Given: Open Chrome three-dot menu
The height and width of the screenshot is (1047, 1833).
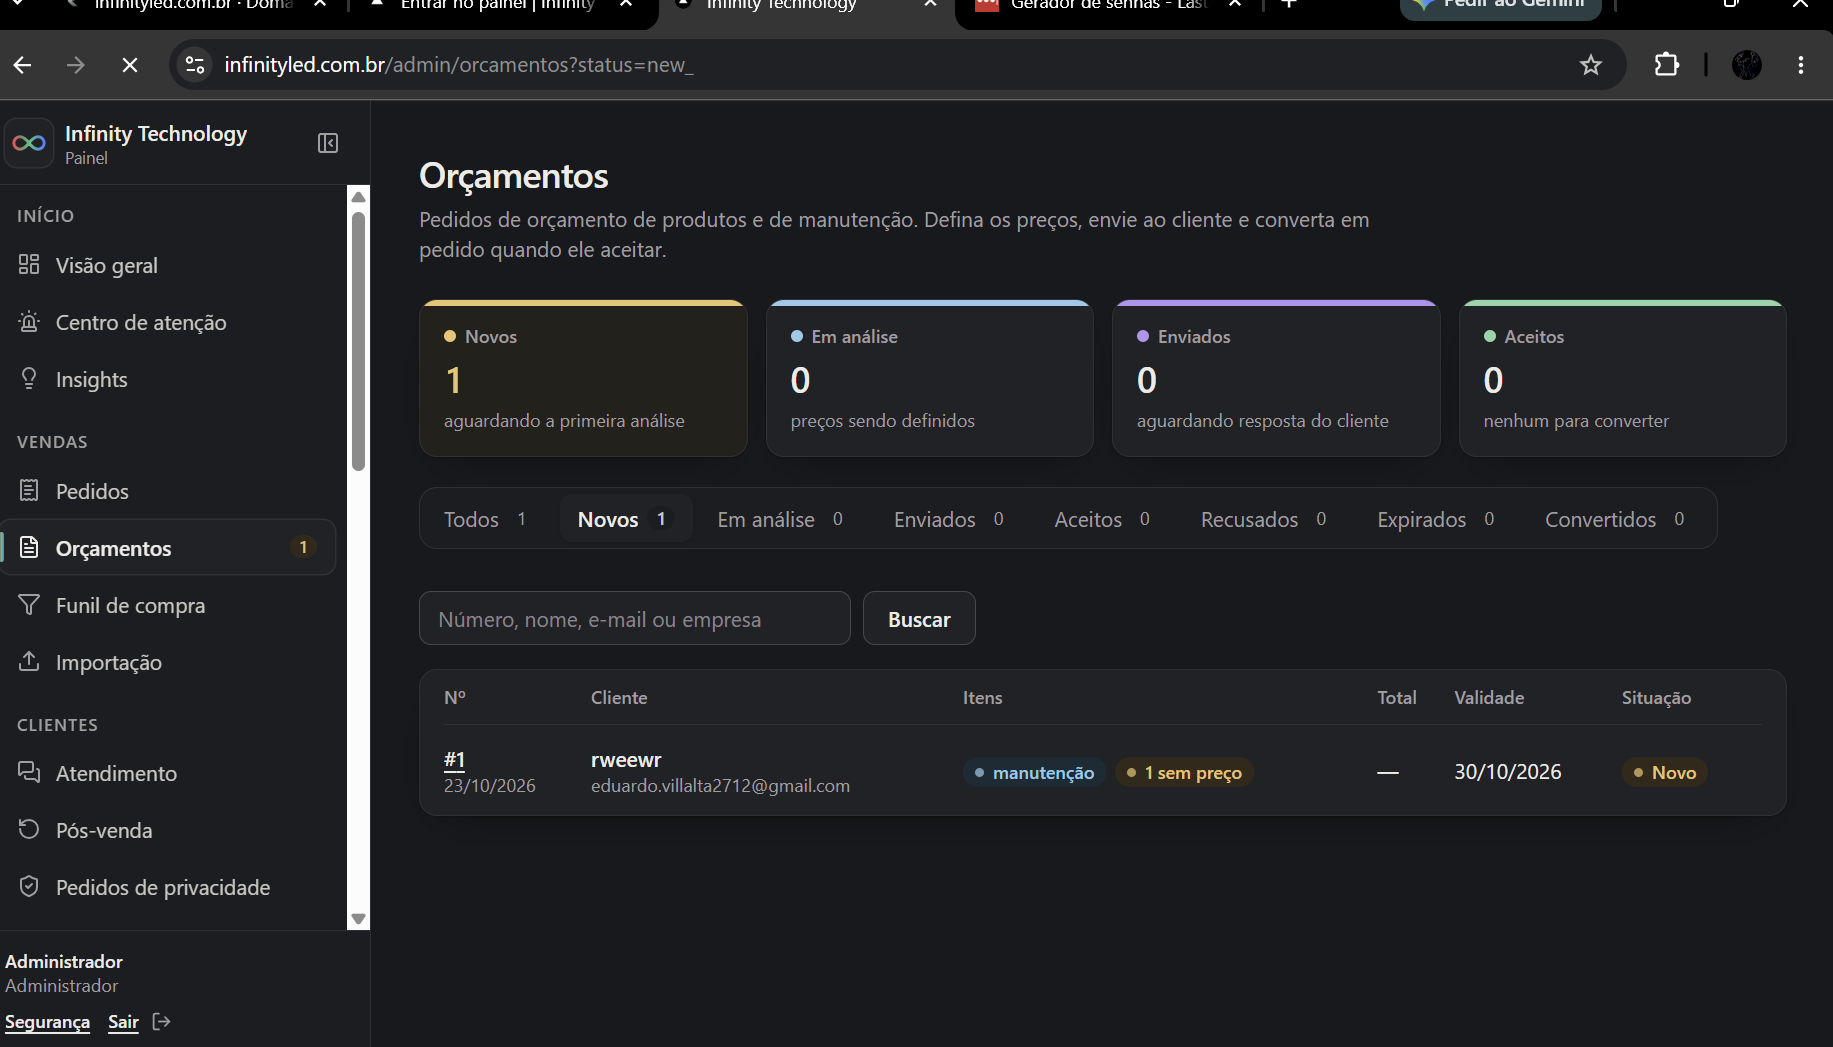Looking at the screenshot, I should click(1801, 65).
